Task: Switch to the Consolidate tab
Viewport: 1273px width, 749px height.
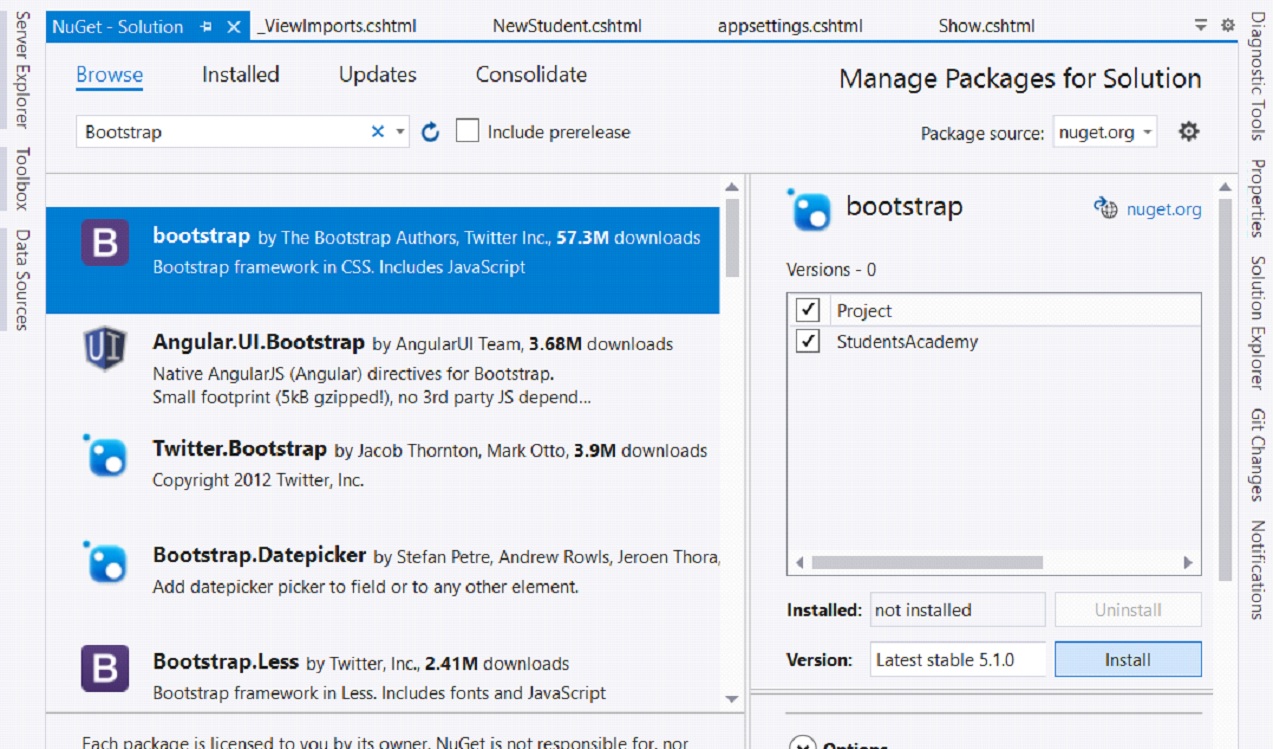Action: point(531,75)
